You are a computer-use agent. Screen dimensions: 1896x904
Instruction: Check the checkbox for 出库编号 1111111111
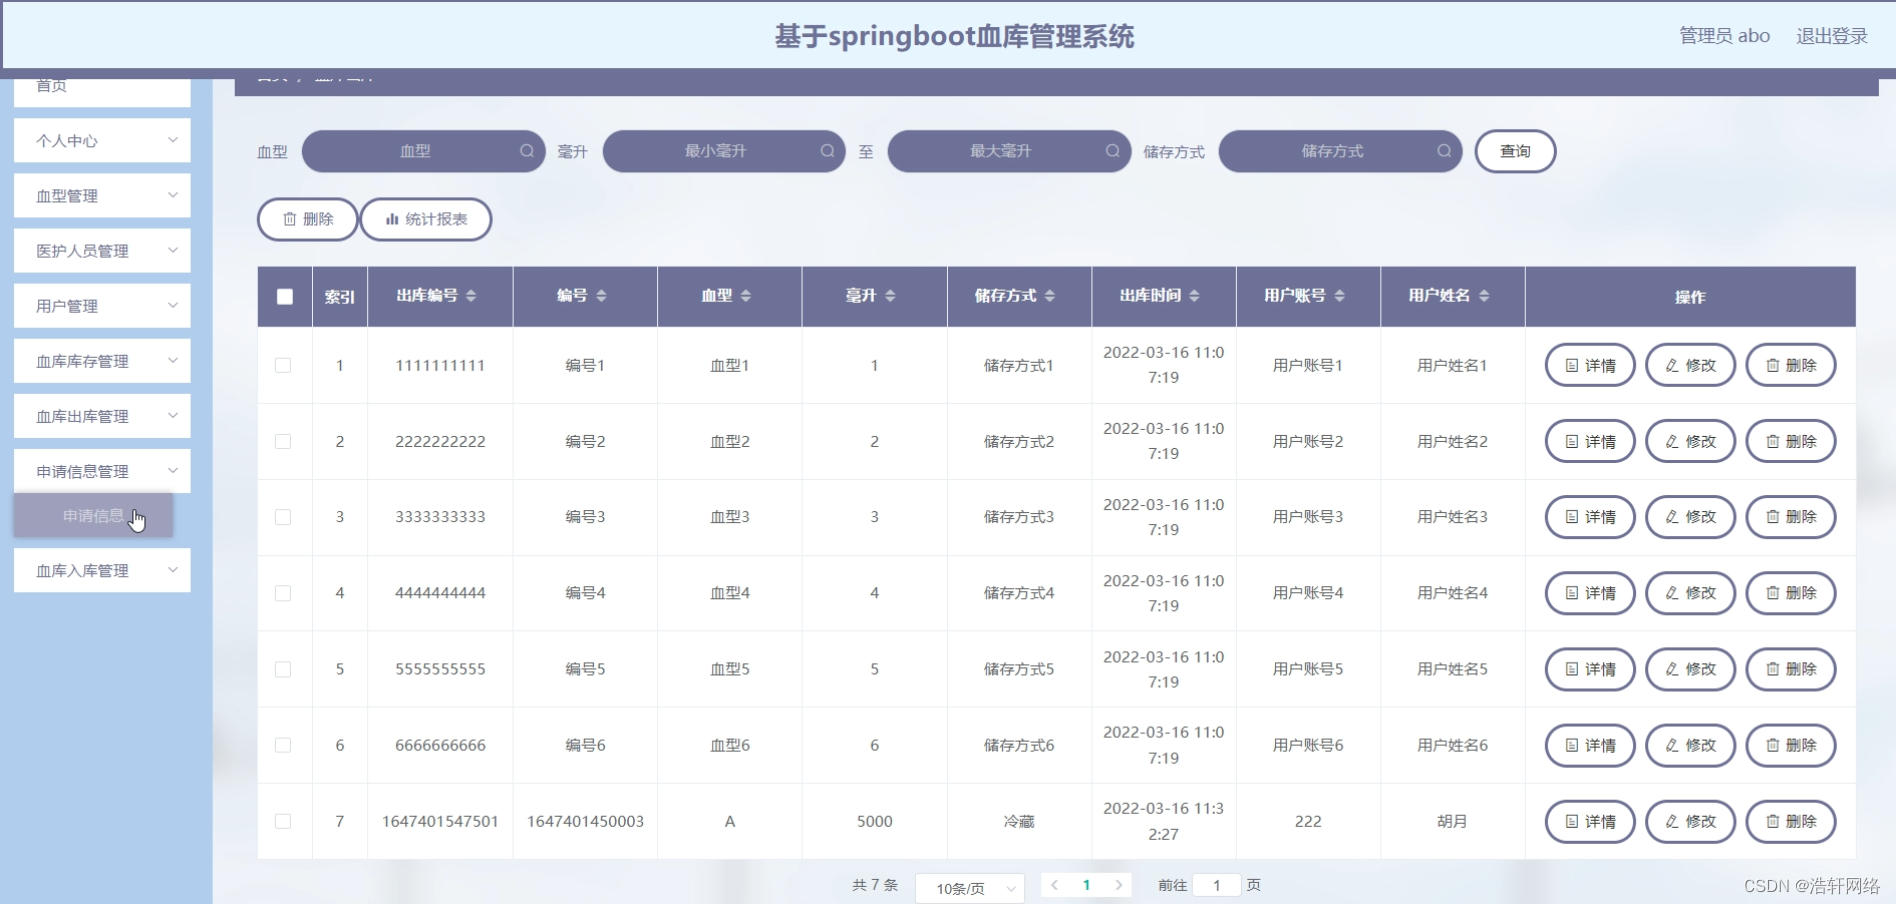(x=284, y=366)
